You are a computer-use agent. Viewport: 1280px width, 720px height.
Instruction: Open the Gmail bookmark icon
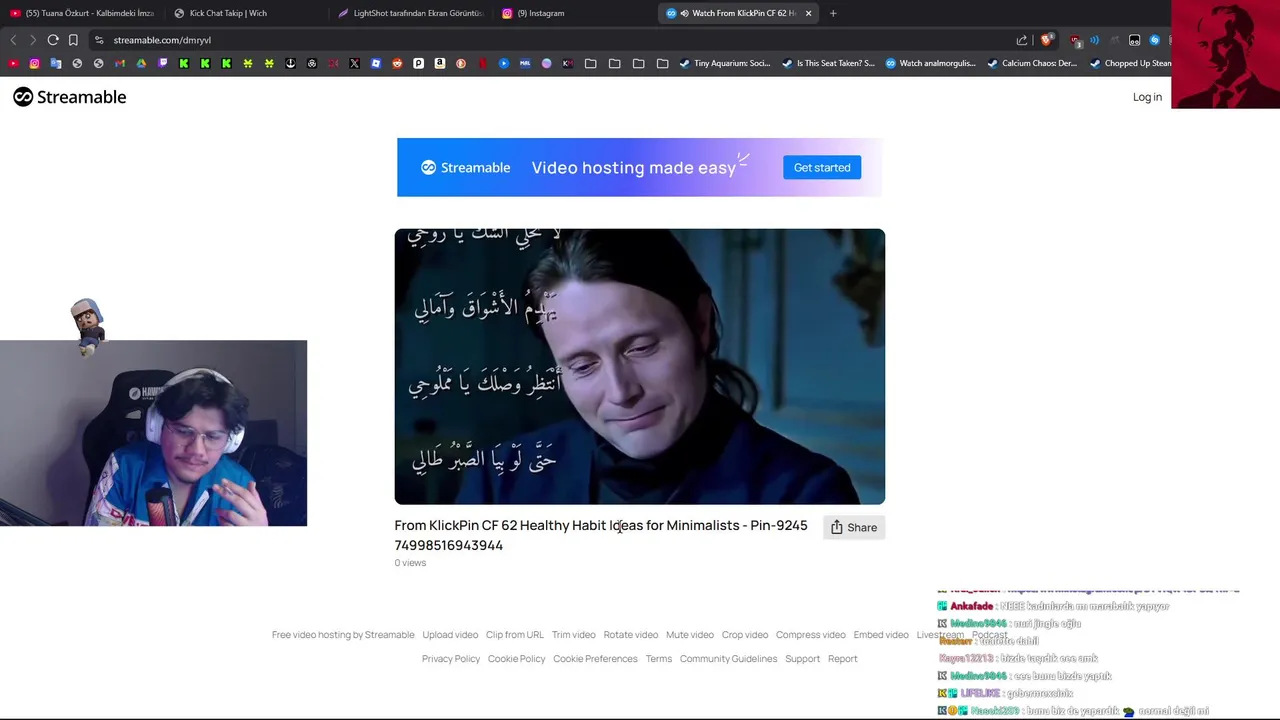pos(119,63)
